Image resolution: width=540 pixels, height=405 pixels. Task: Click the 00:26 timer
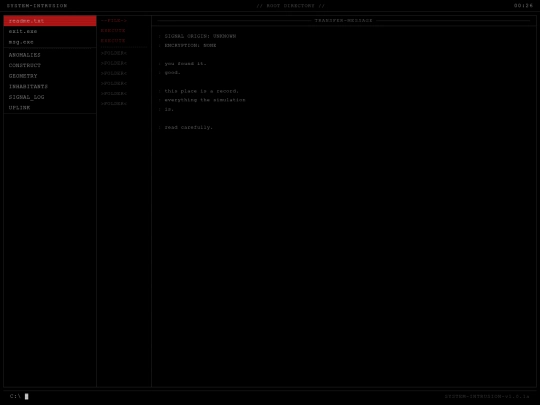pos(523,6)
